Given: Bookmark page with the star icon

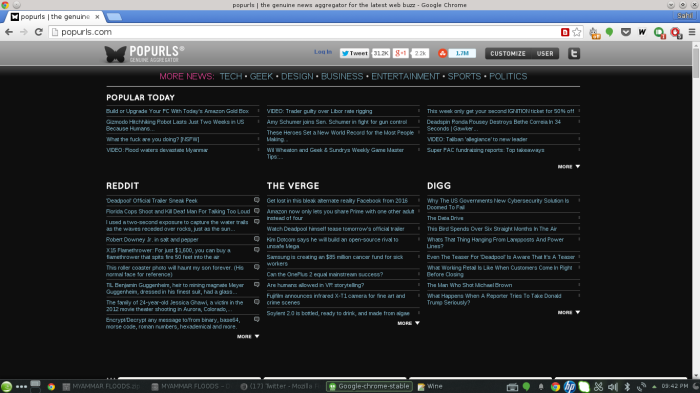Looking at the screenshot, I should pos(577,32).
